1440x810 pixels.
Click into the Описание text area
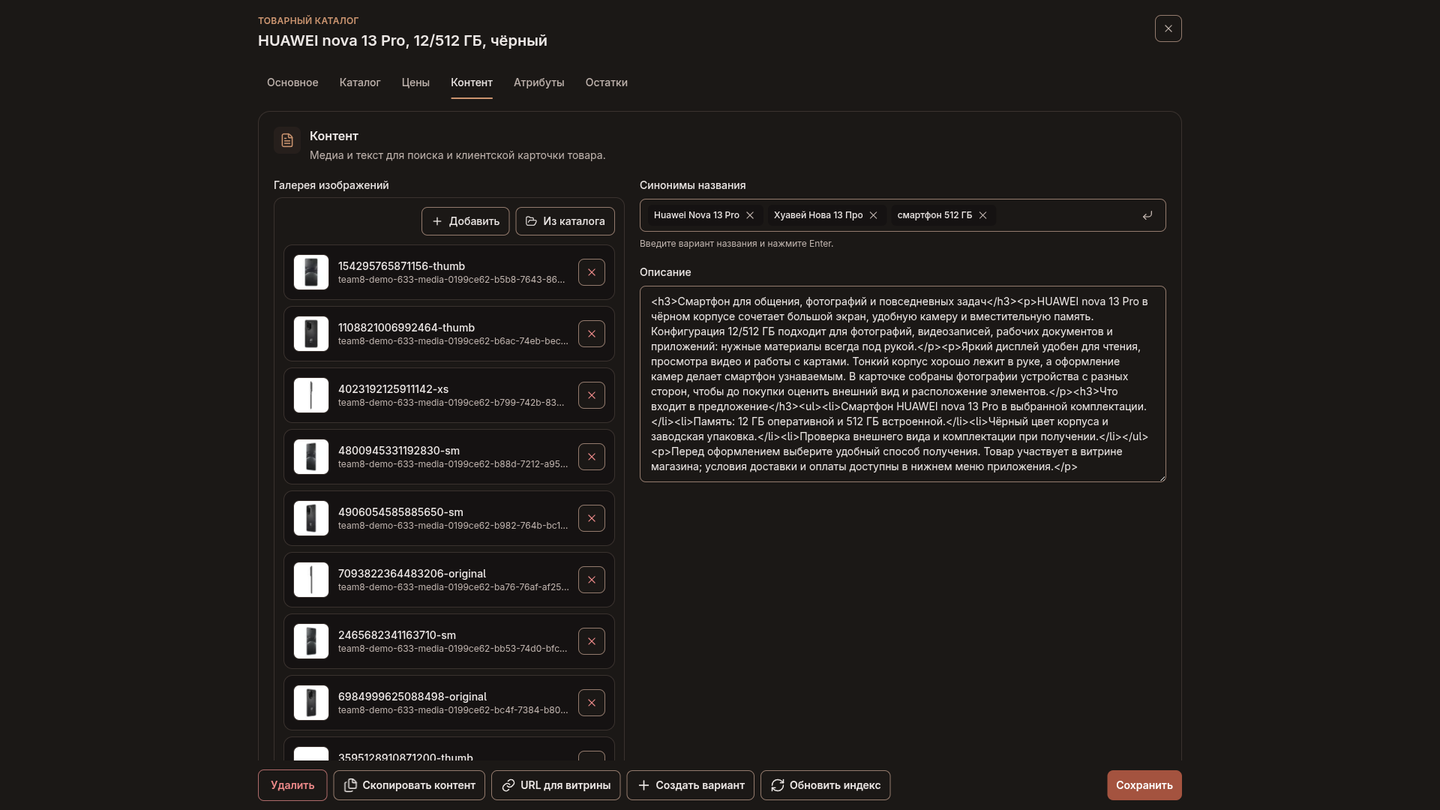903,384
